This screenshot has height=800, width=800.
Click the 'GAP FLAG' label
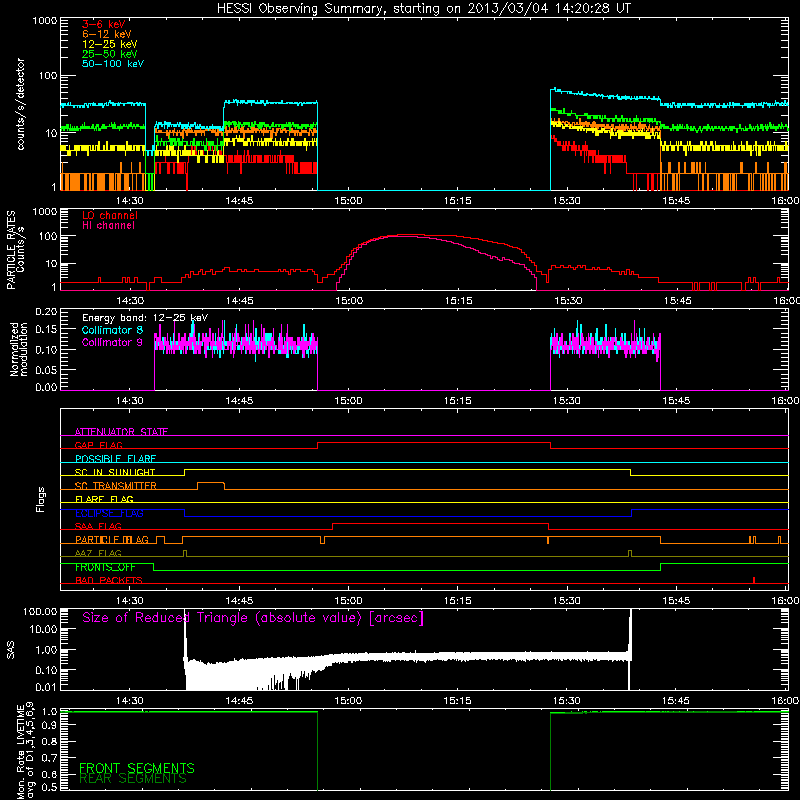pos(98,445)
